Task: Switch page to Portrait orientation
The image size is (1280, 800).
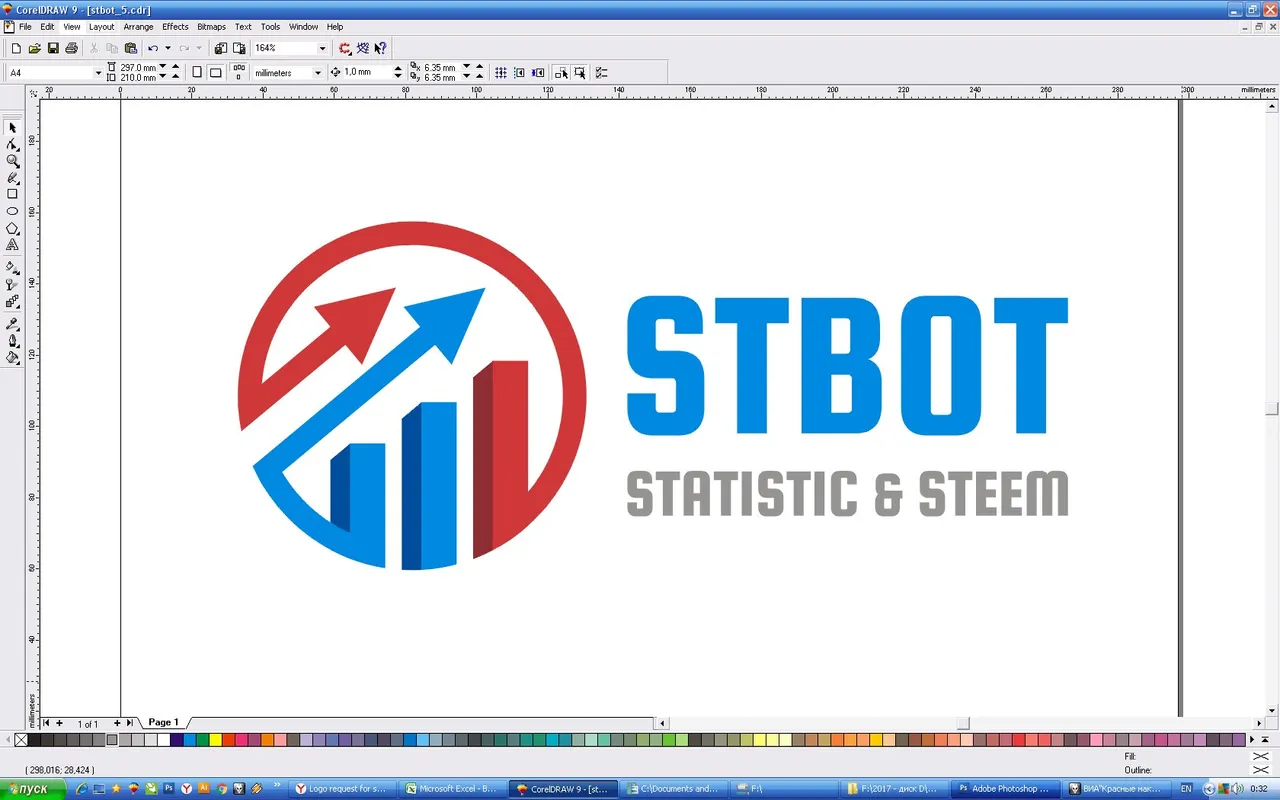Action: pyautogui.click(x=197, y=72)
